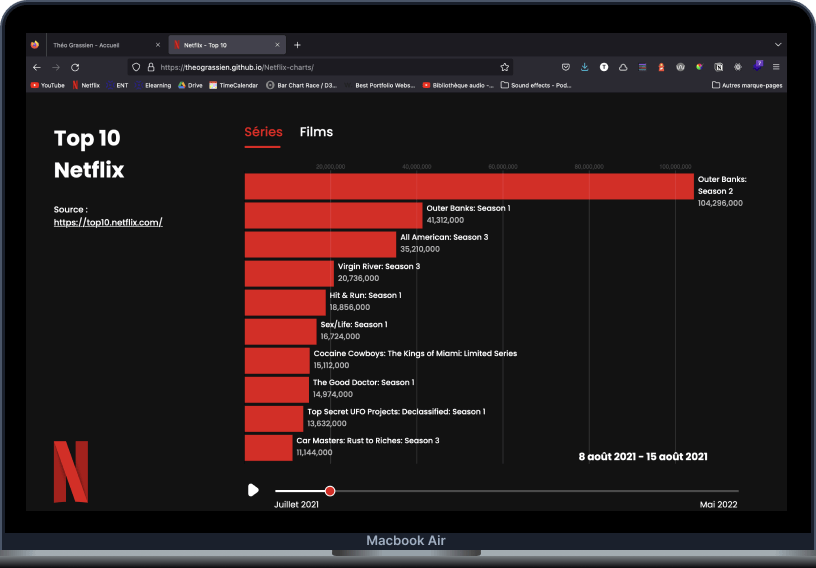Viewport: 816px width, 568px height.
Task: Open the Drive bookmark
Action: pos(190,85)
